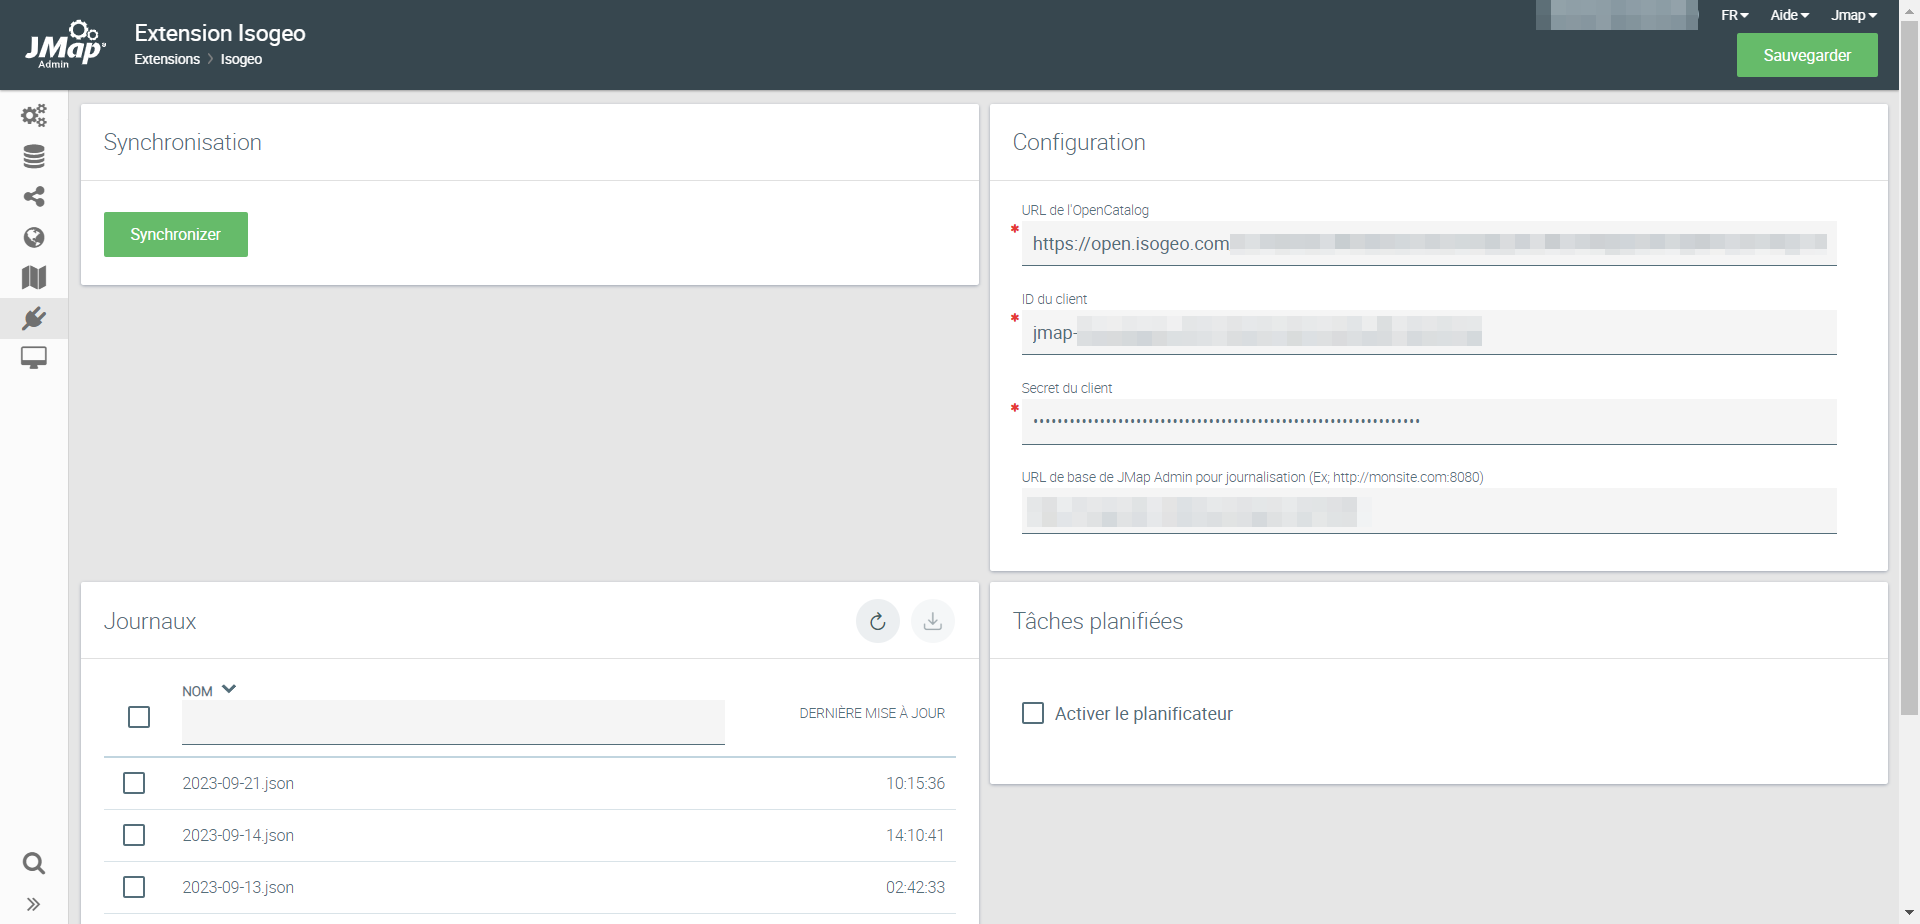The width and height of the screenshot is (1920, 924).
Task: Click the Sauvegarder button
Action: tap(1807, 55)
